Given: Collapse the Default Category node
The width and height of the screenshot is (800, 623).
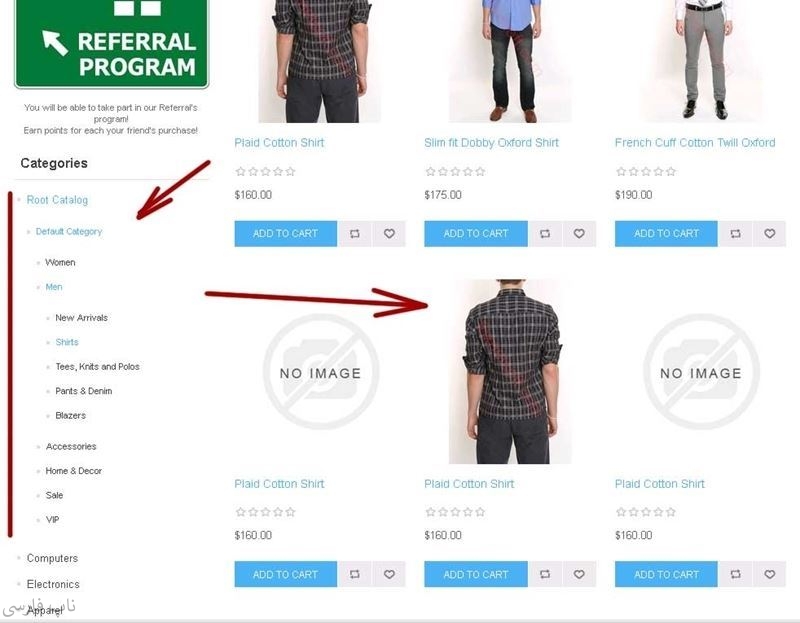Looking at the screenshot, I should click(69, 232).
